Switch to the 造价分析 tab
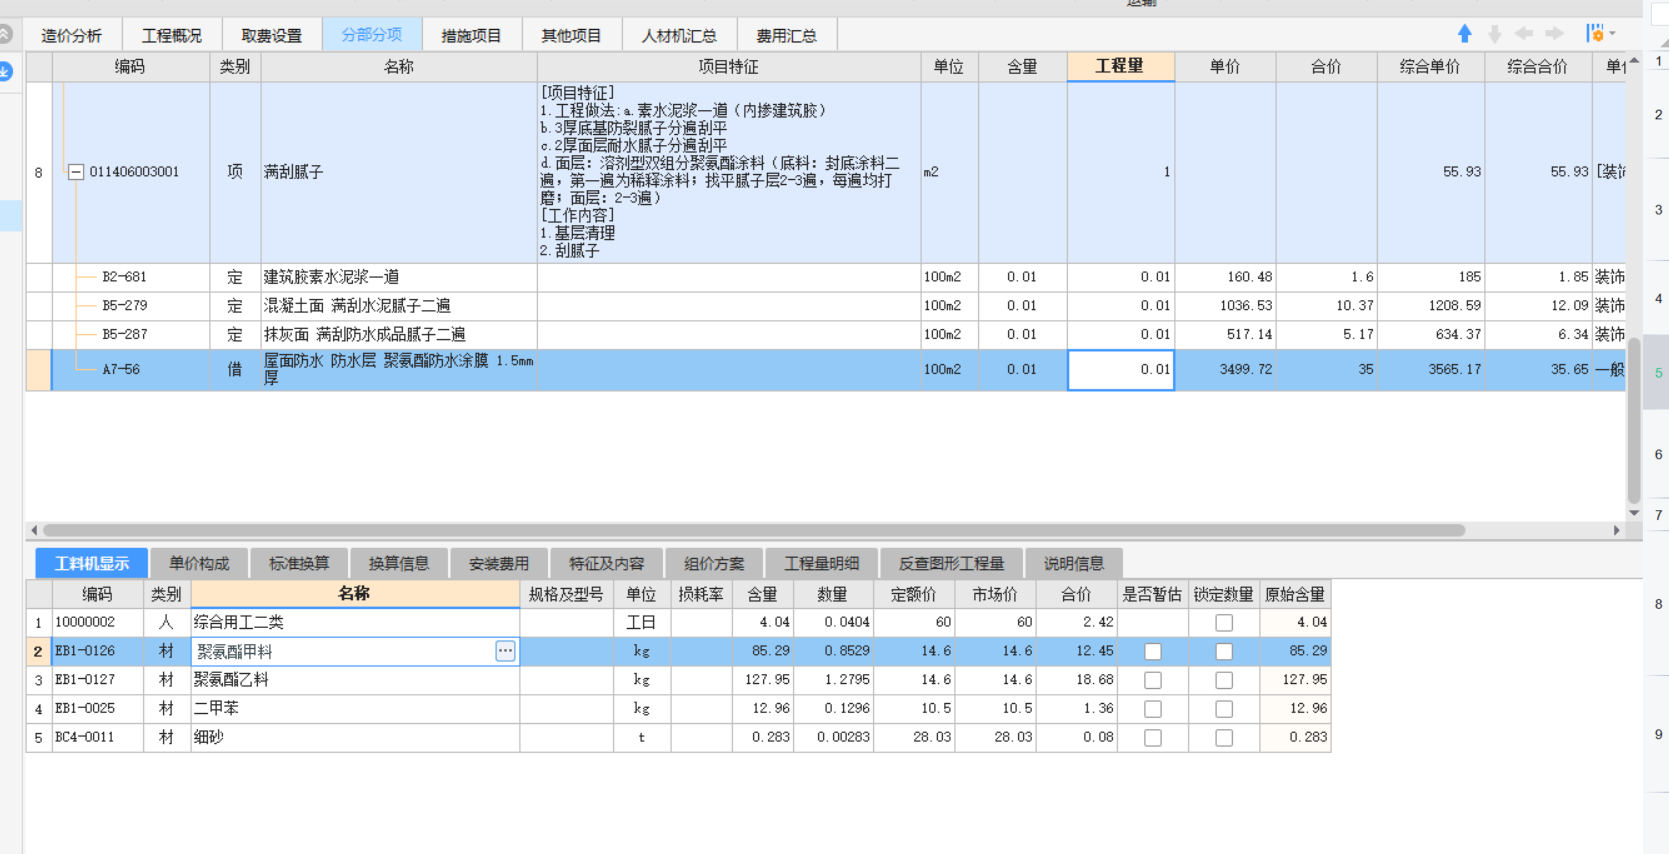The height and width of the screenshot is (854, 1669). click(71, 35)
